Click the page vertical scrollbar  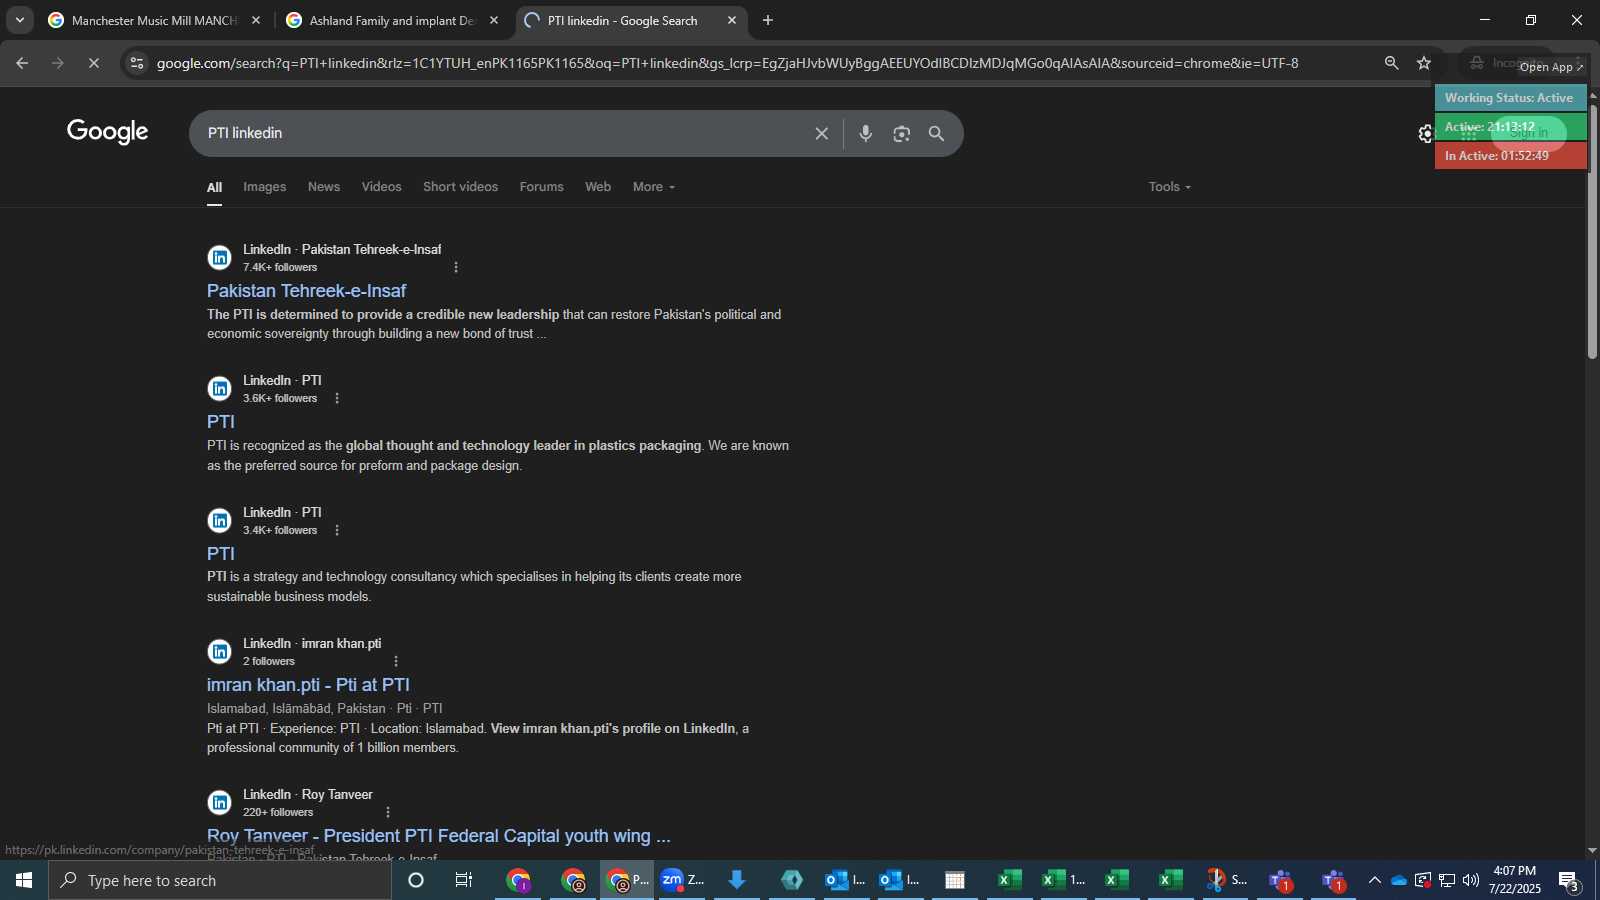1592,230
